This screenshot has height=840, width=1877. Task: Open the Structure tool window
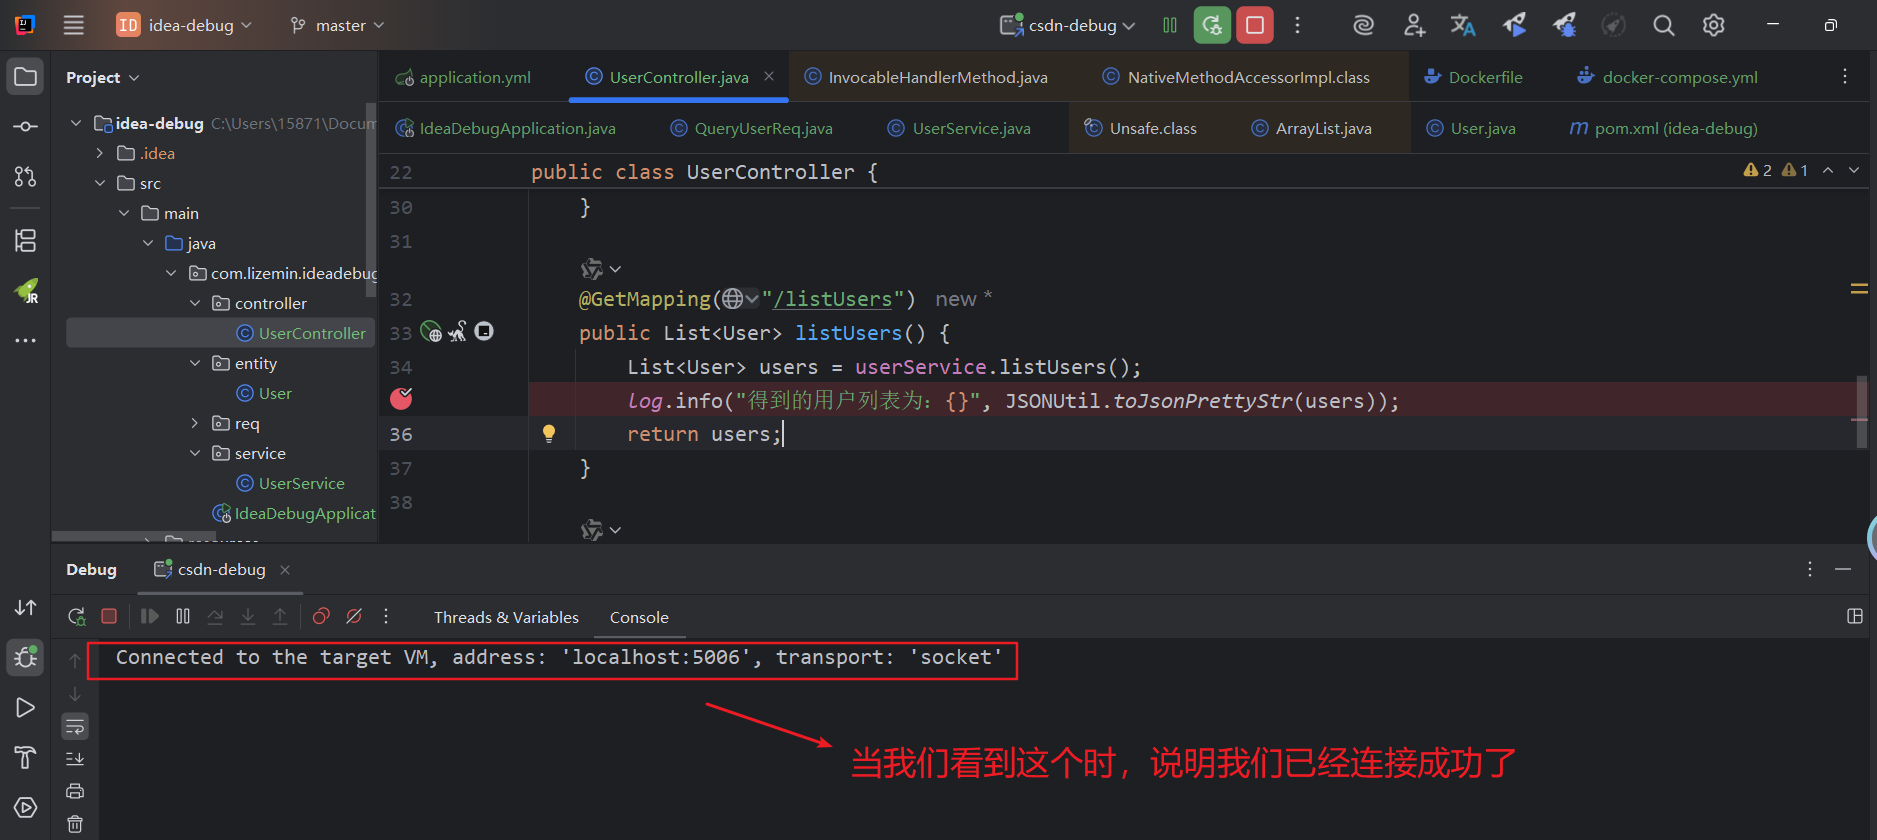click(x=26, y=240)
